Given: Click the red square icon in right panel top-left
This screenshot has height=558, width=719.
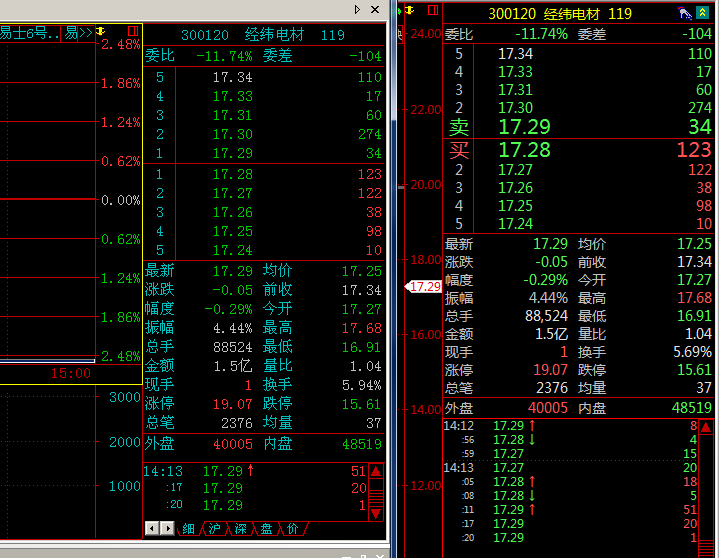Looking at the screenshot, I should 431,10.
